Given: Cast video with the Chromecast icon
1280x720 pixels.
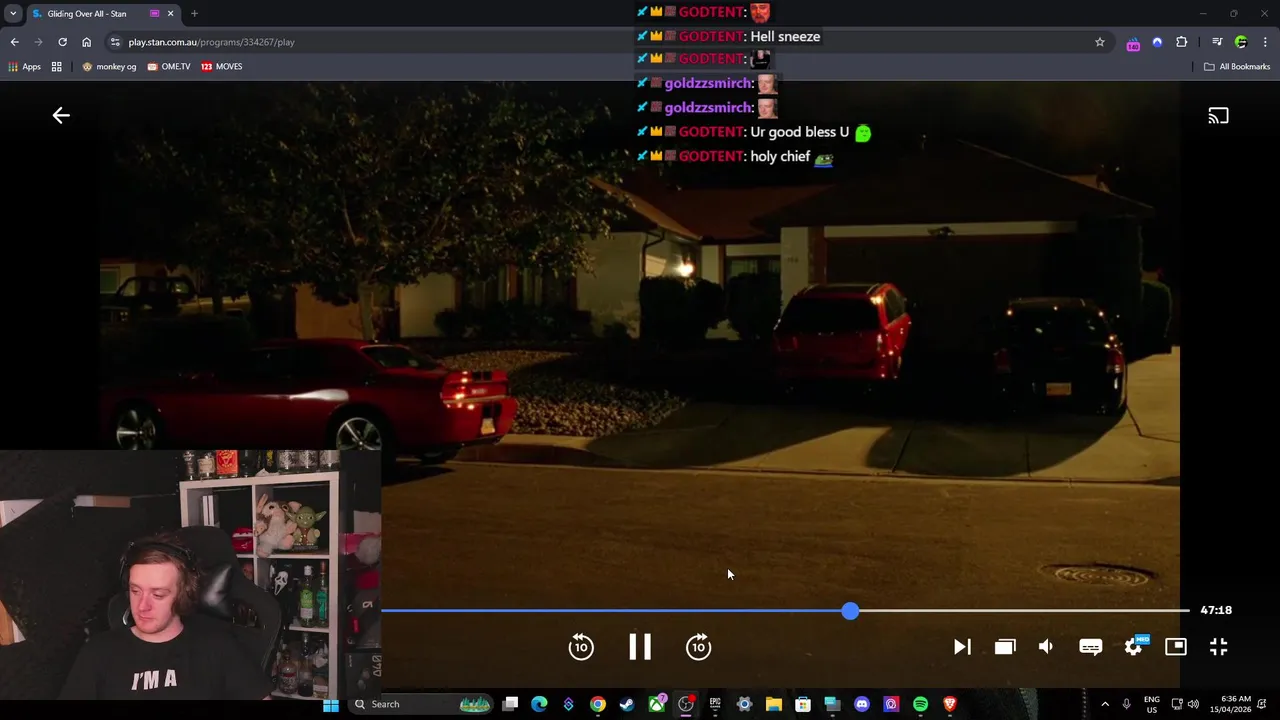Looking at the screenshot, I should click(x=1218, y=116).
